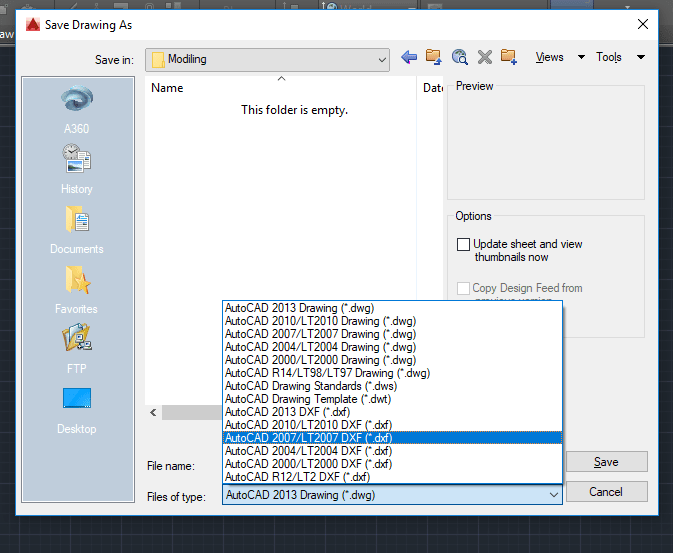Sort files by the Name column header
Image resolution: width=673 pixels, height=553 pixels.
pyautogui.click(x=281, y=88)
